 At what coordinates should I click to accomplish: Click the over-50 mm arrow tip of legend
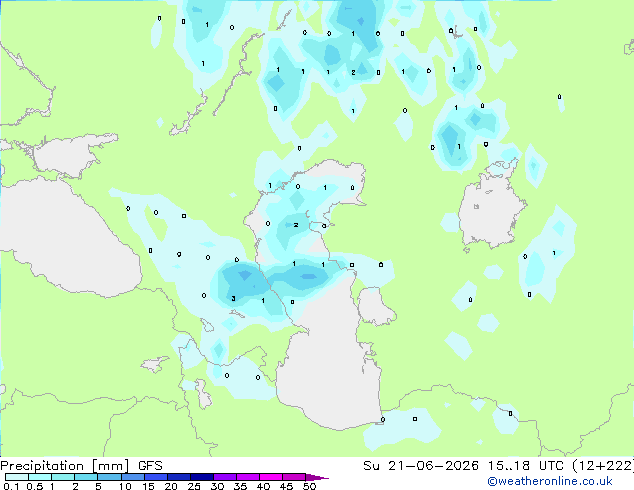click(317, 477)
